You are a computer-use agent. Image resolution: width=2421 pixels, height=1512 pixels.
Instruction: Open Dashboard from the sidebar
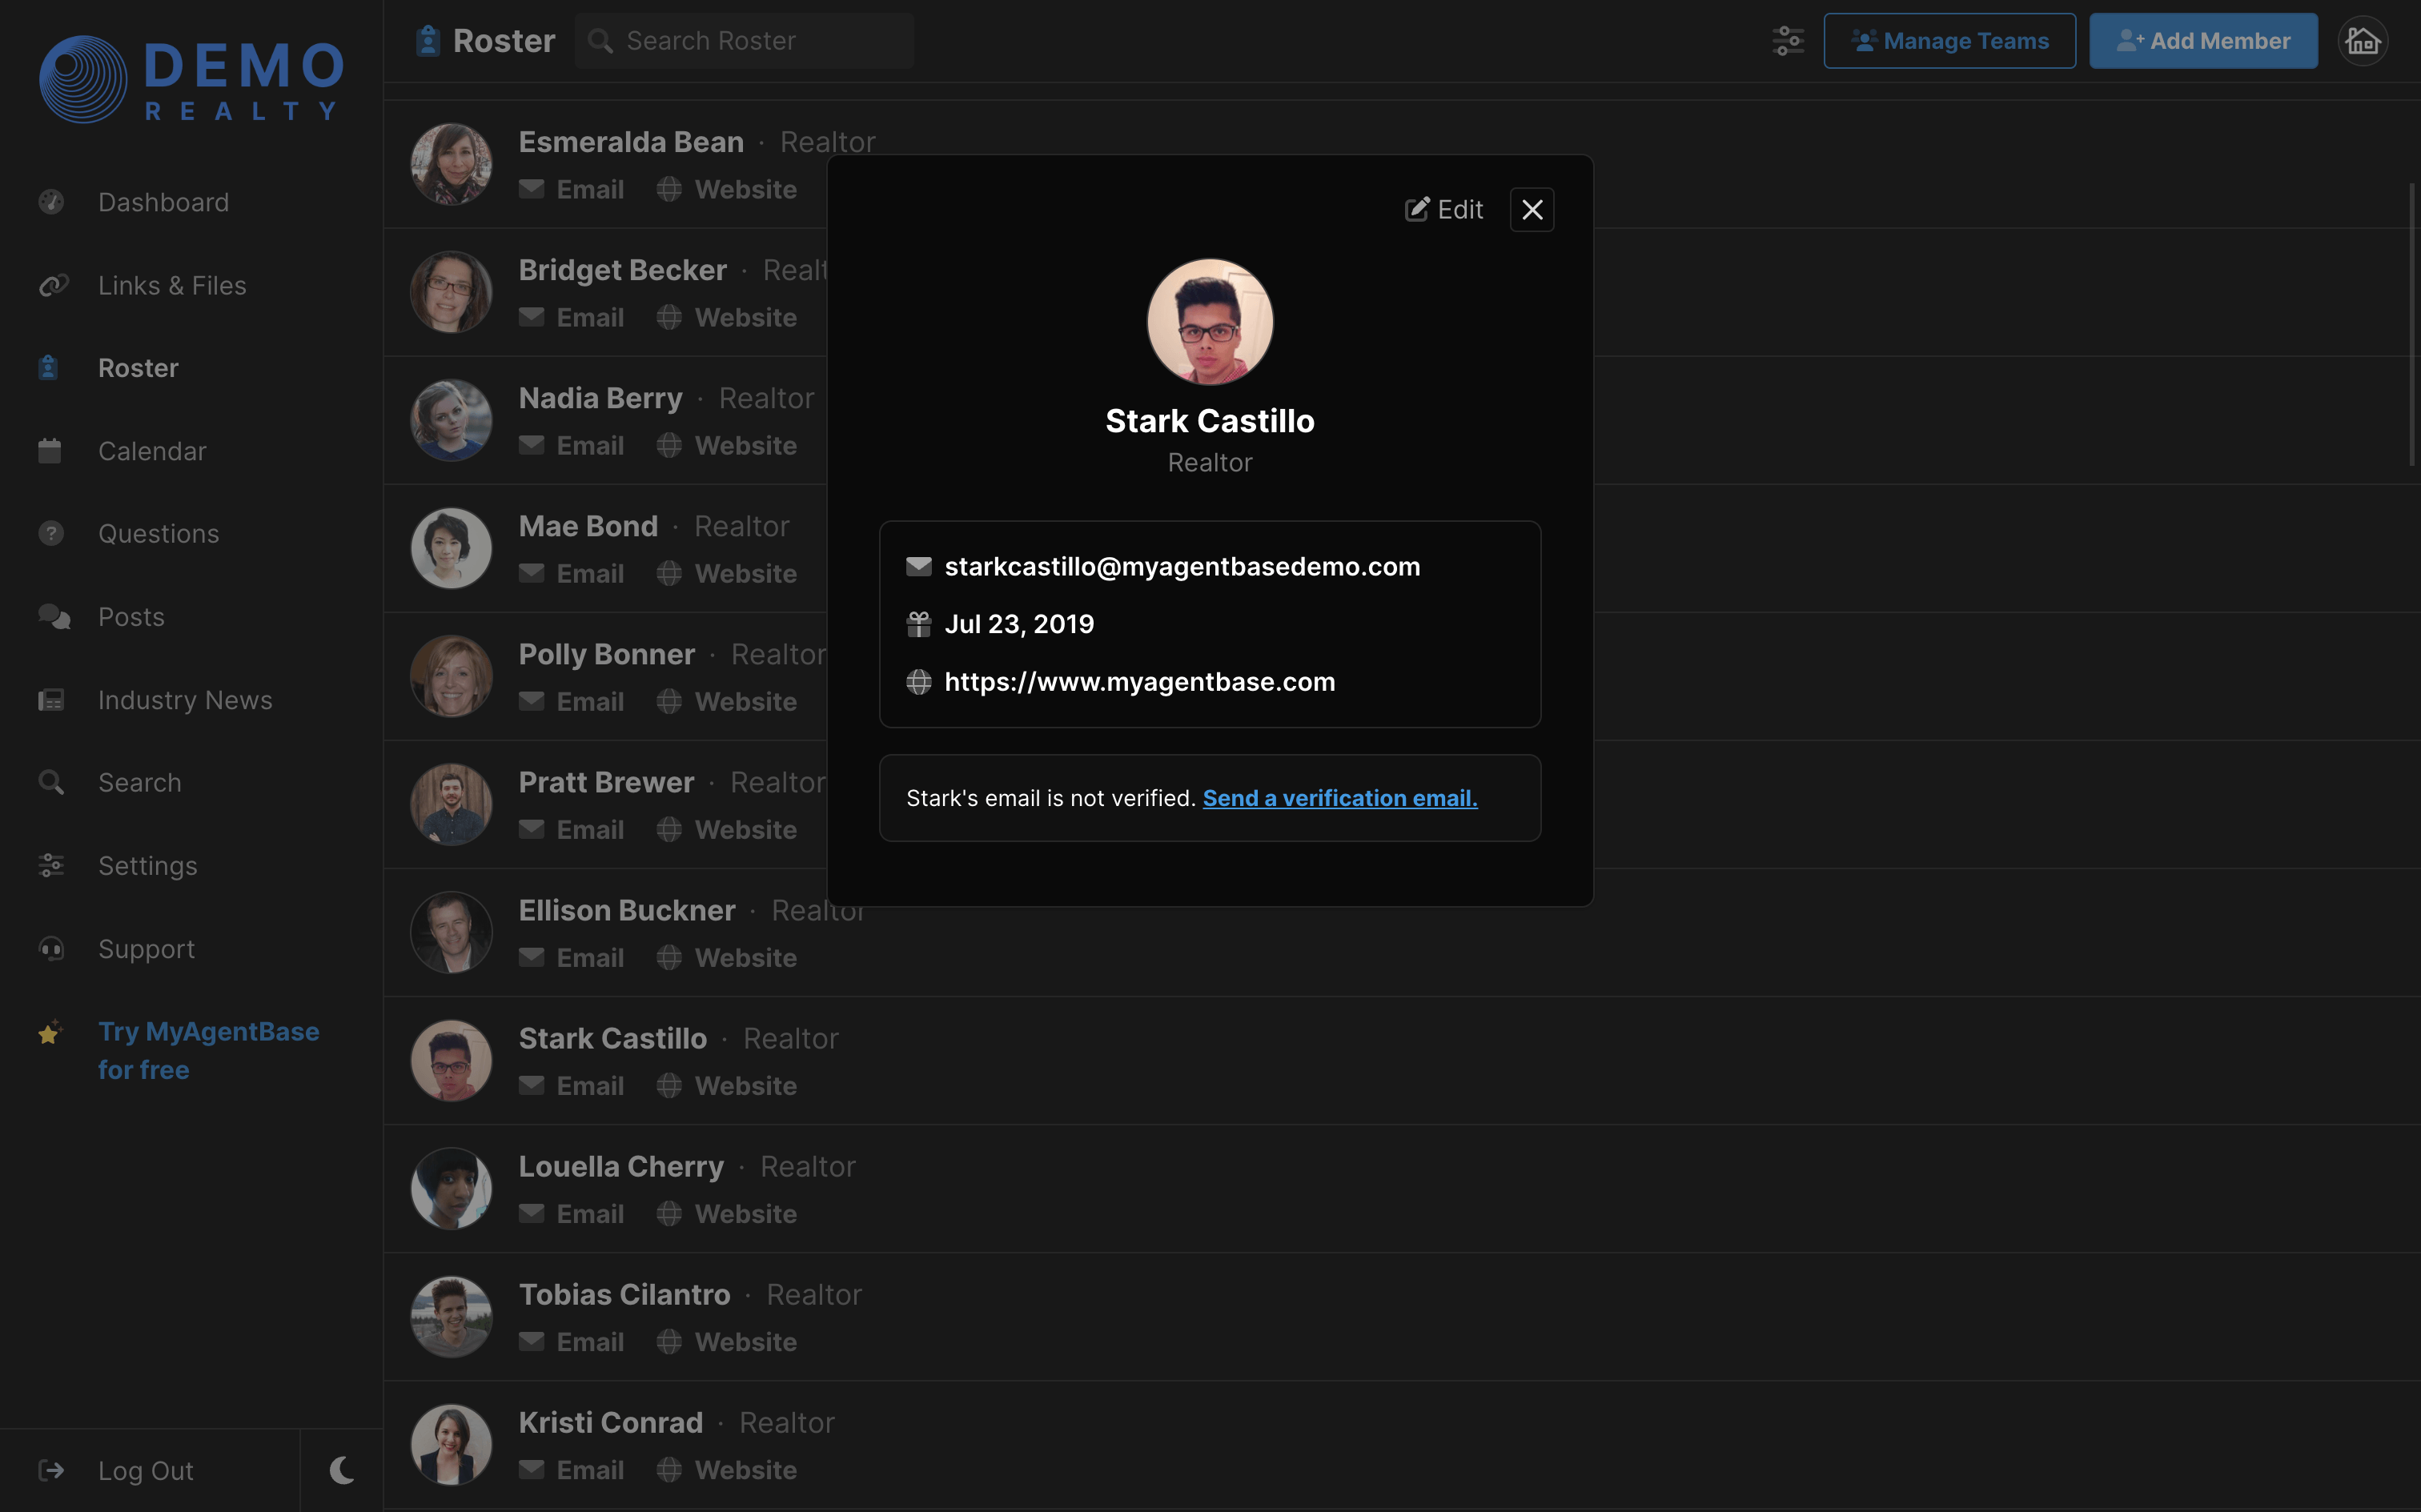click(163, 202)
